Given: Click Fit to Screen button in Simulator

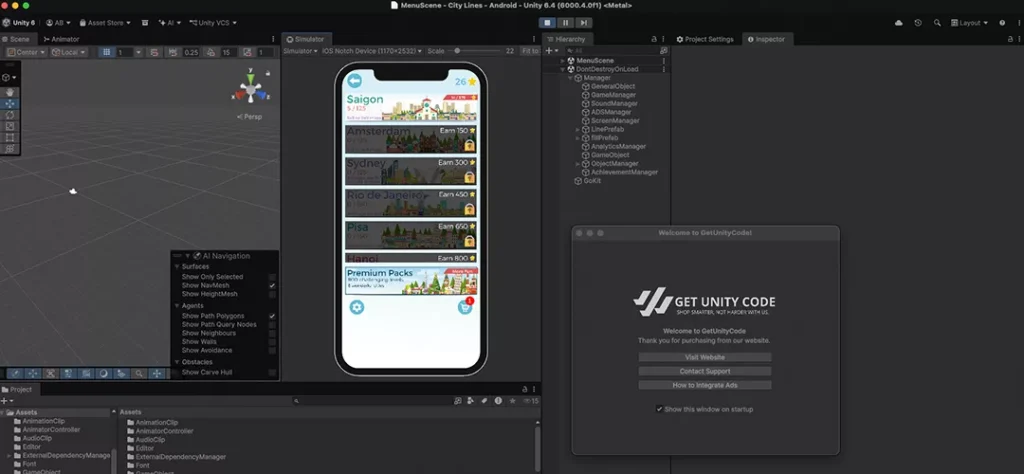Looking at the screenshot, I should click(530, 51).
